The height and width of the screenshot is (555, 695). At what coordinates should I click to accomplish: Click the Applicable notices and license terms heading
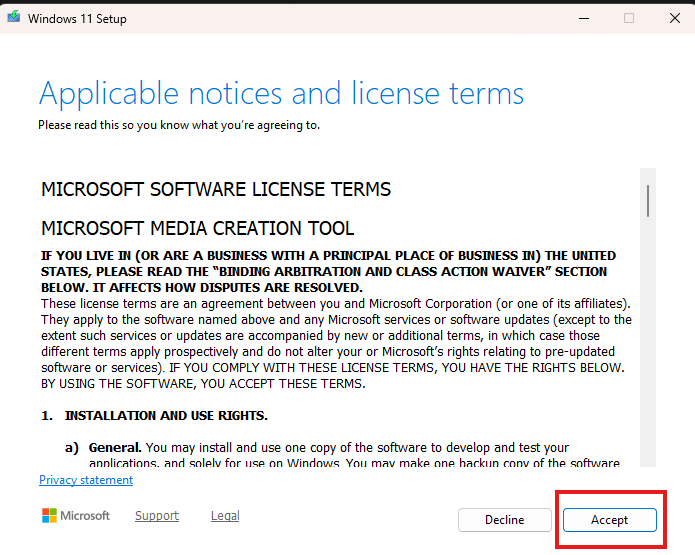pos(281,94)
